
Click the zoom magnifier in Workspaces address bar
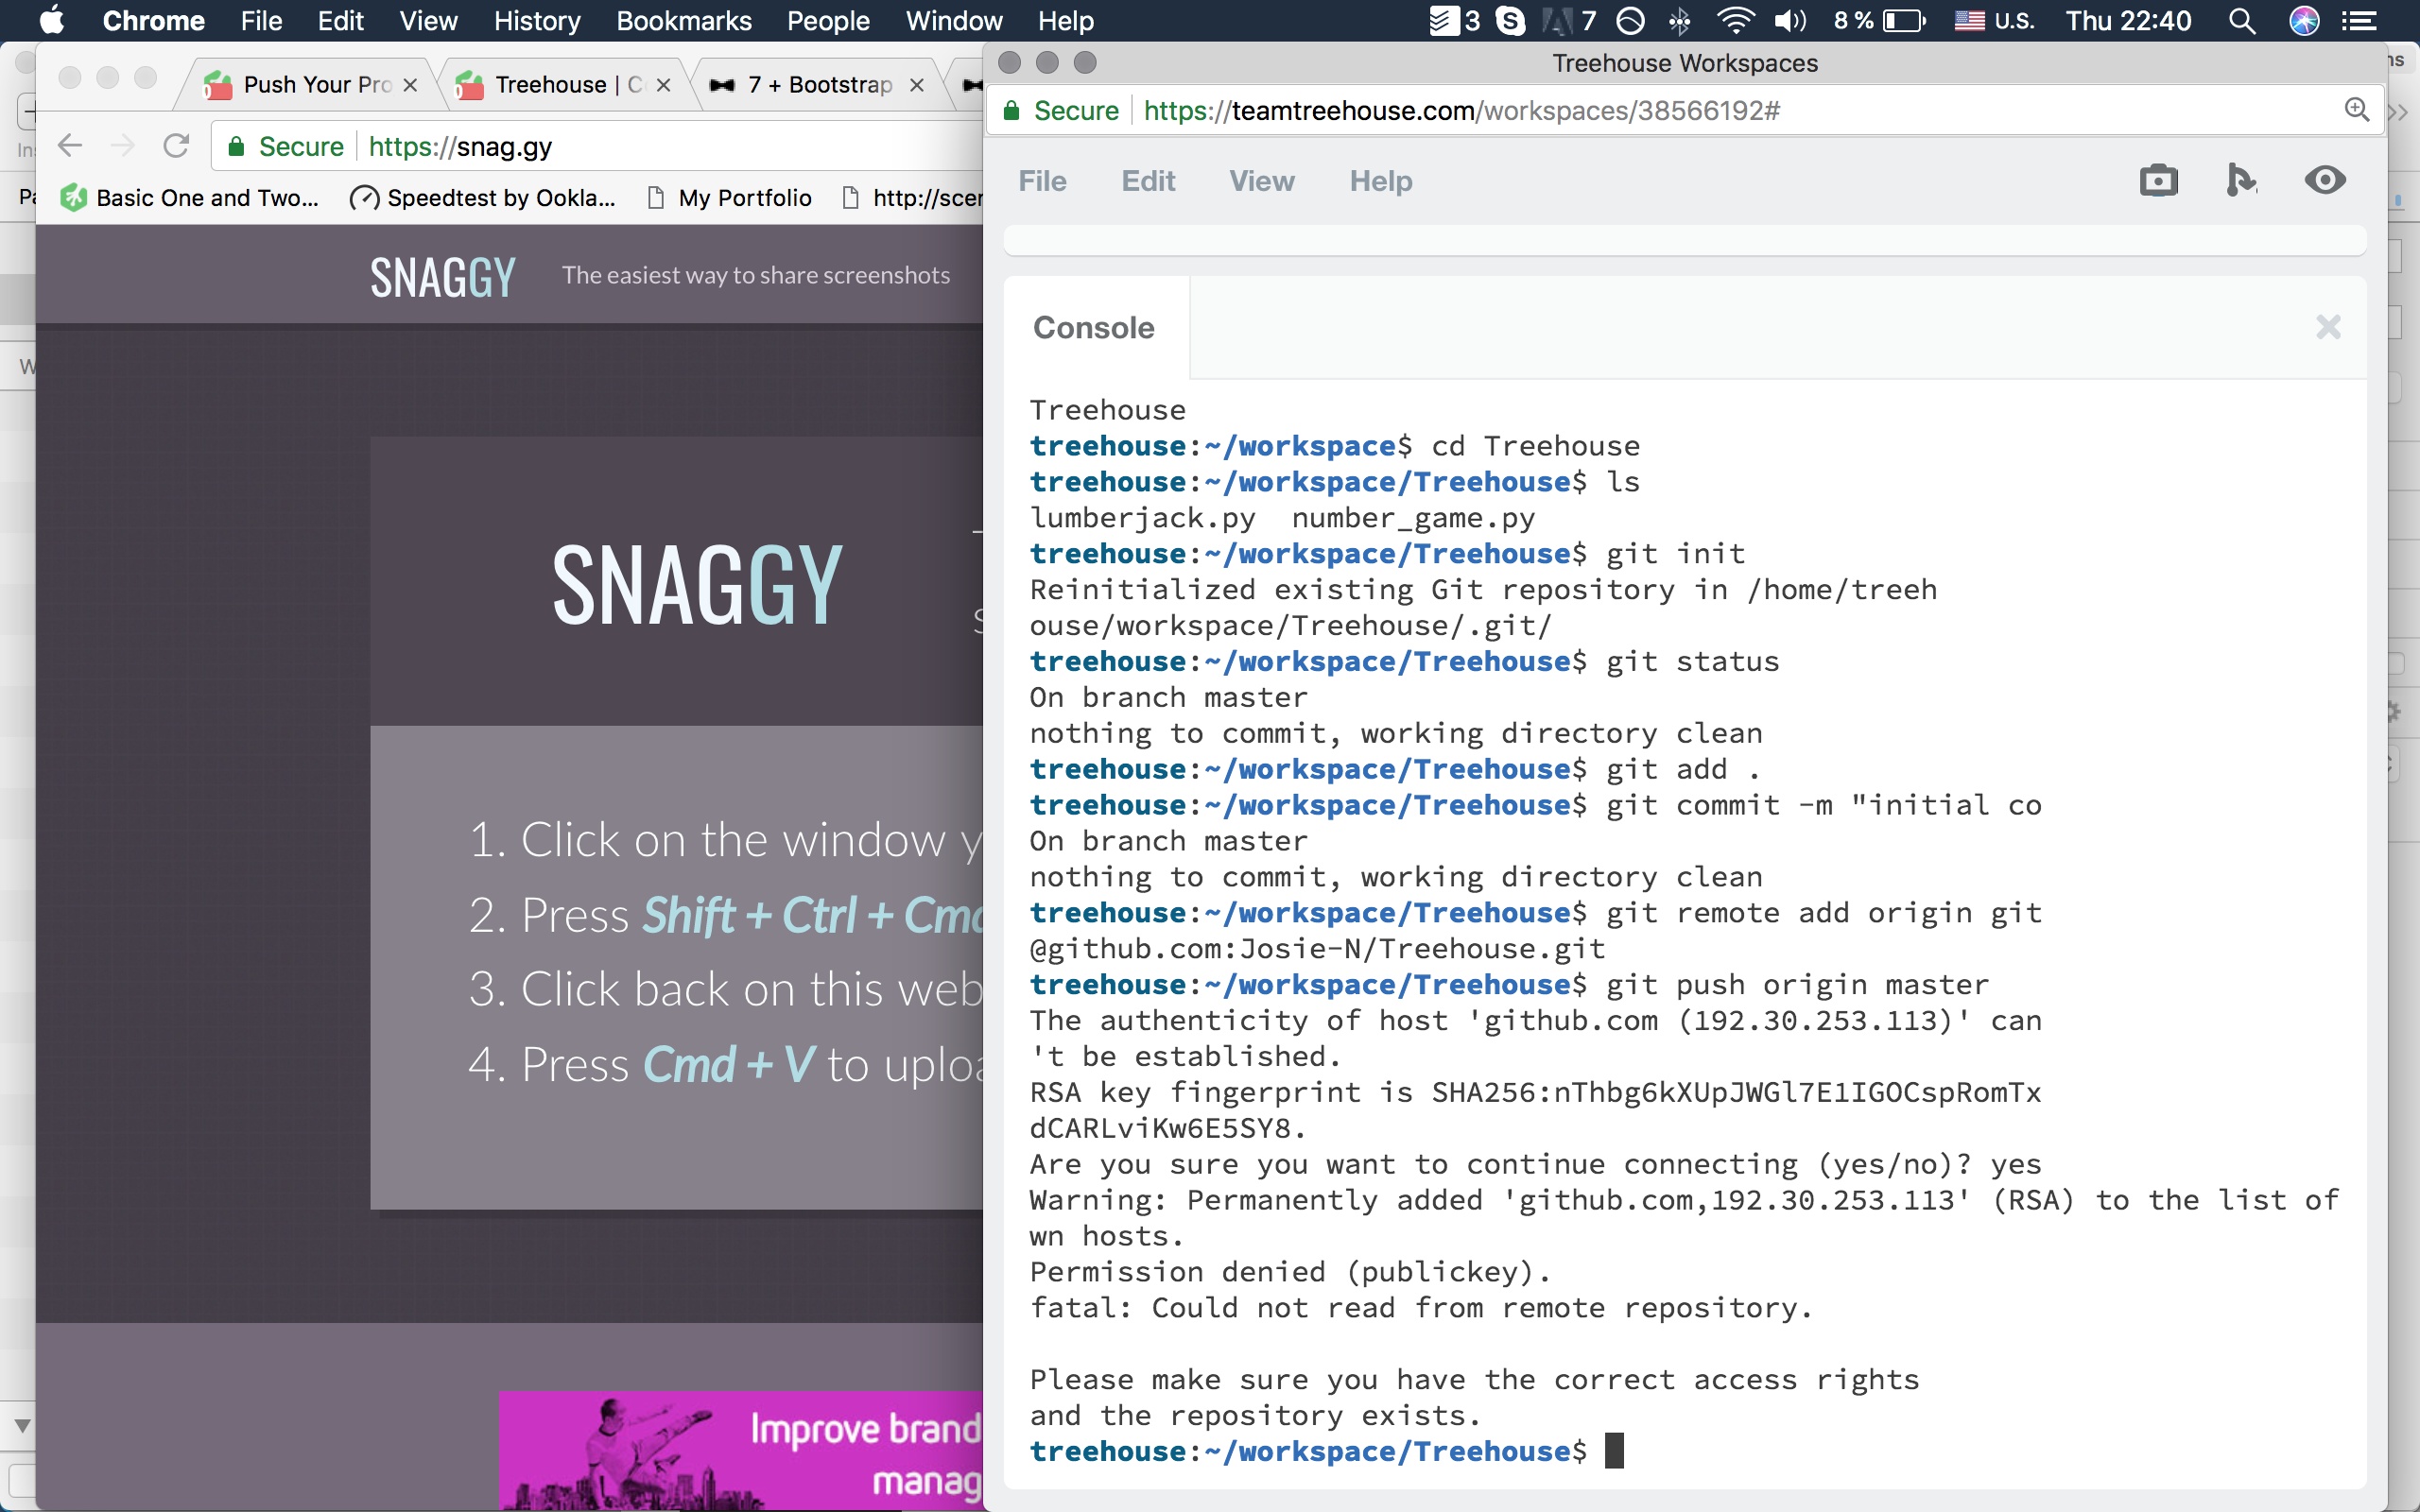tap(2356, 110)
